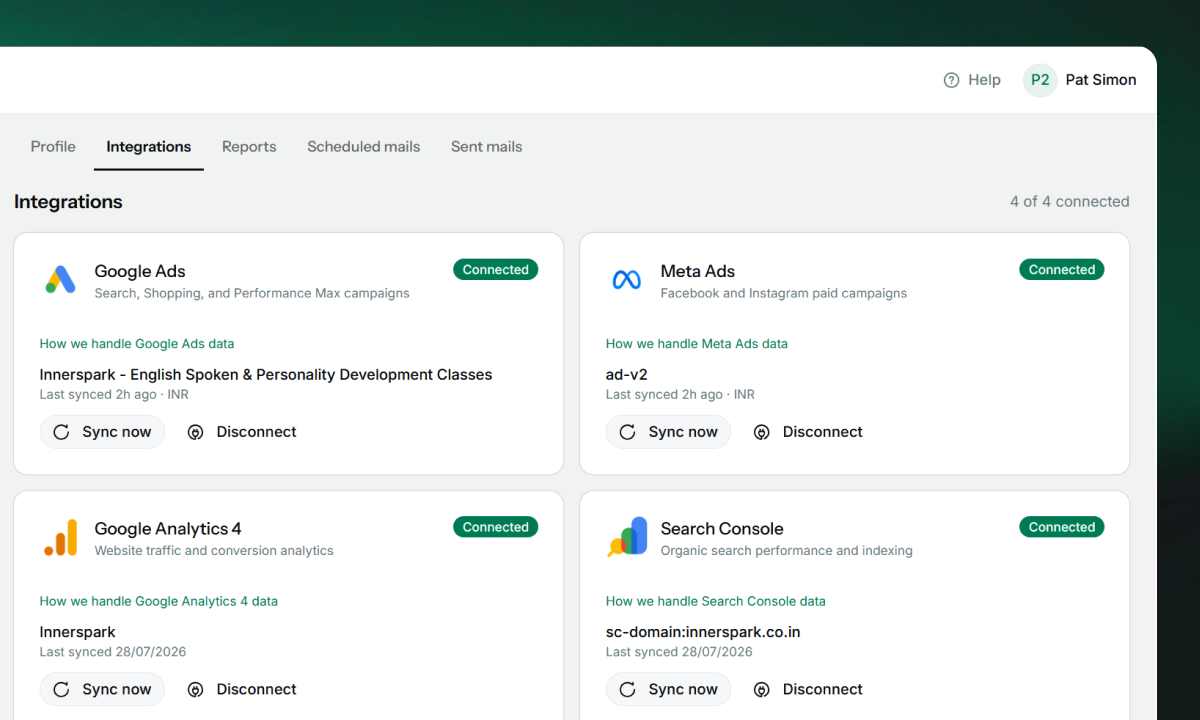1200x720 pixels.
Task: Click the Google Analytics 4 Connected badge
Action: pyautogui.click(x=496, y=527)
